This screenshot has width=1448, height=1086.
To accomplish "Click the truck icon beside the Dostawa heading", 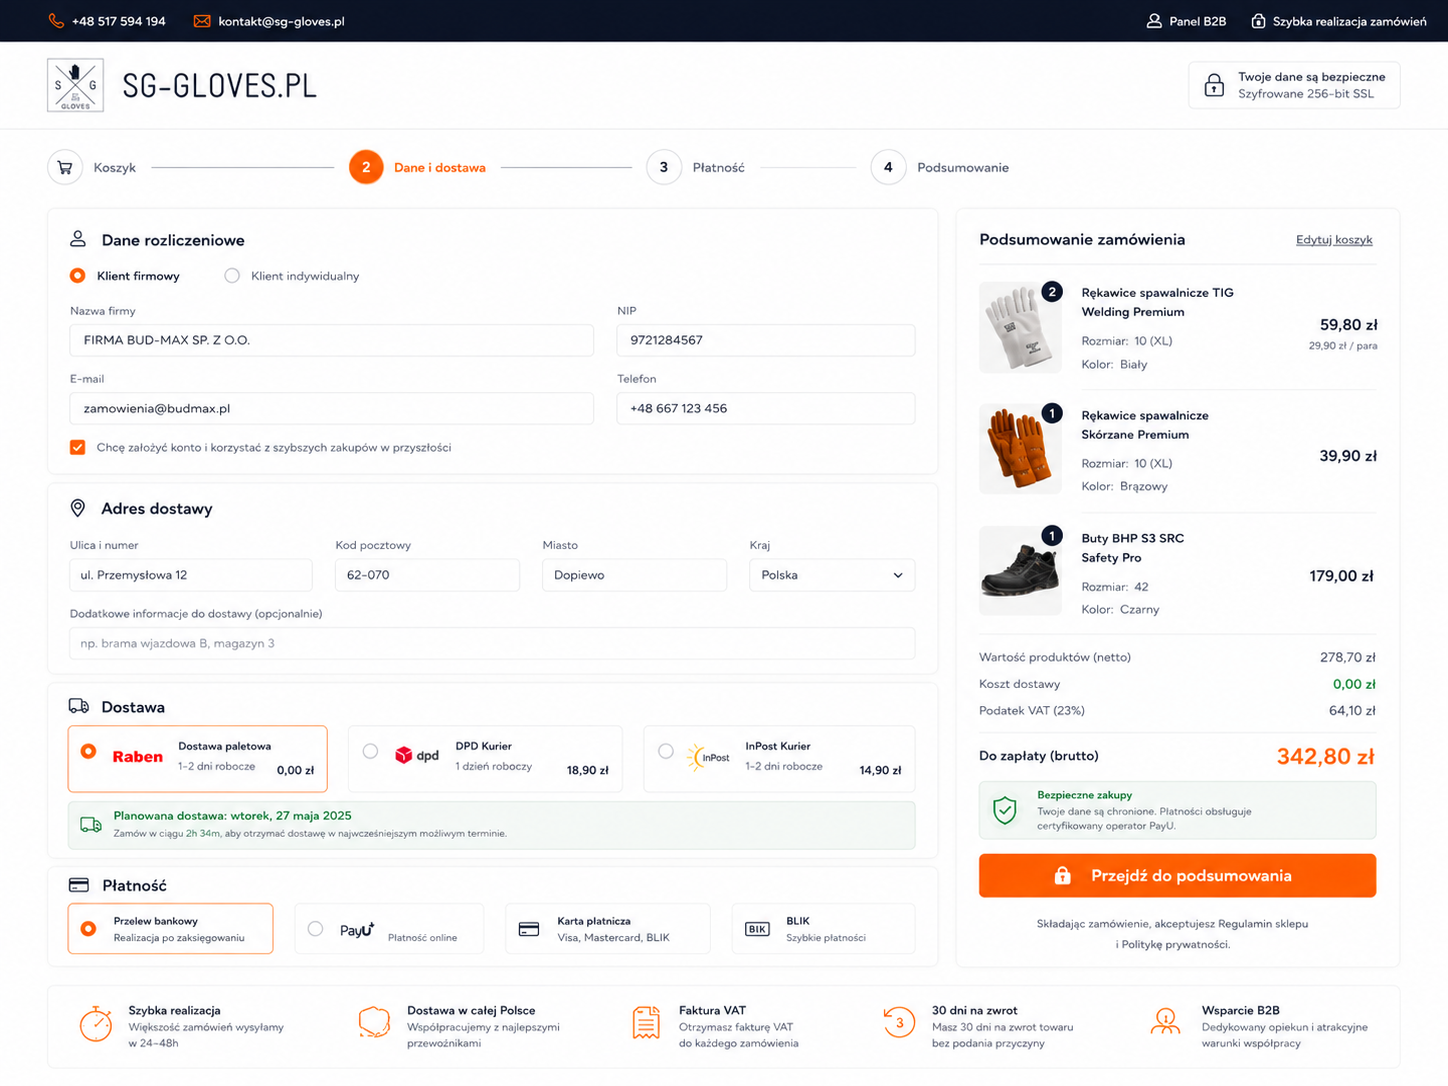I will point(79,706).
